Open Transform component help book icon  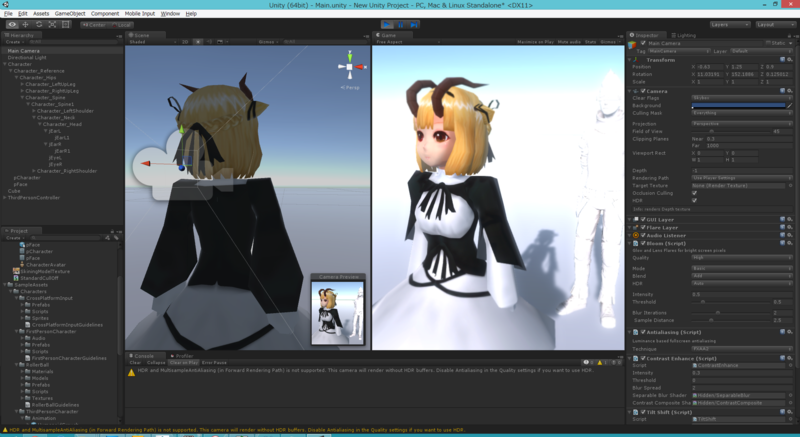[x=783, y=60]
